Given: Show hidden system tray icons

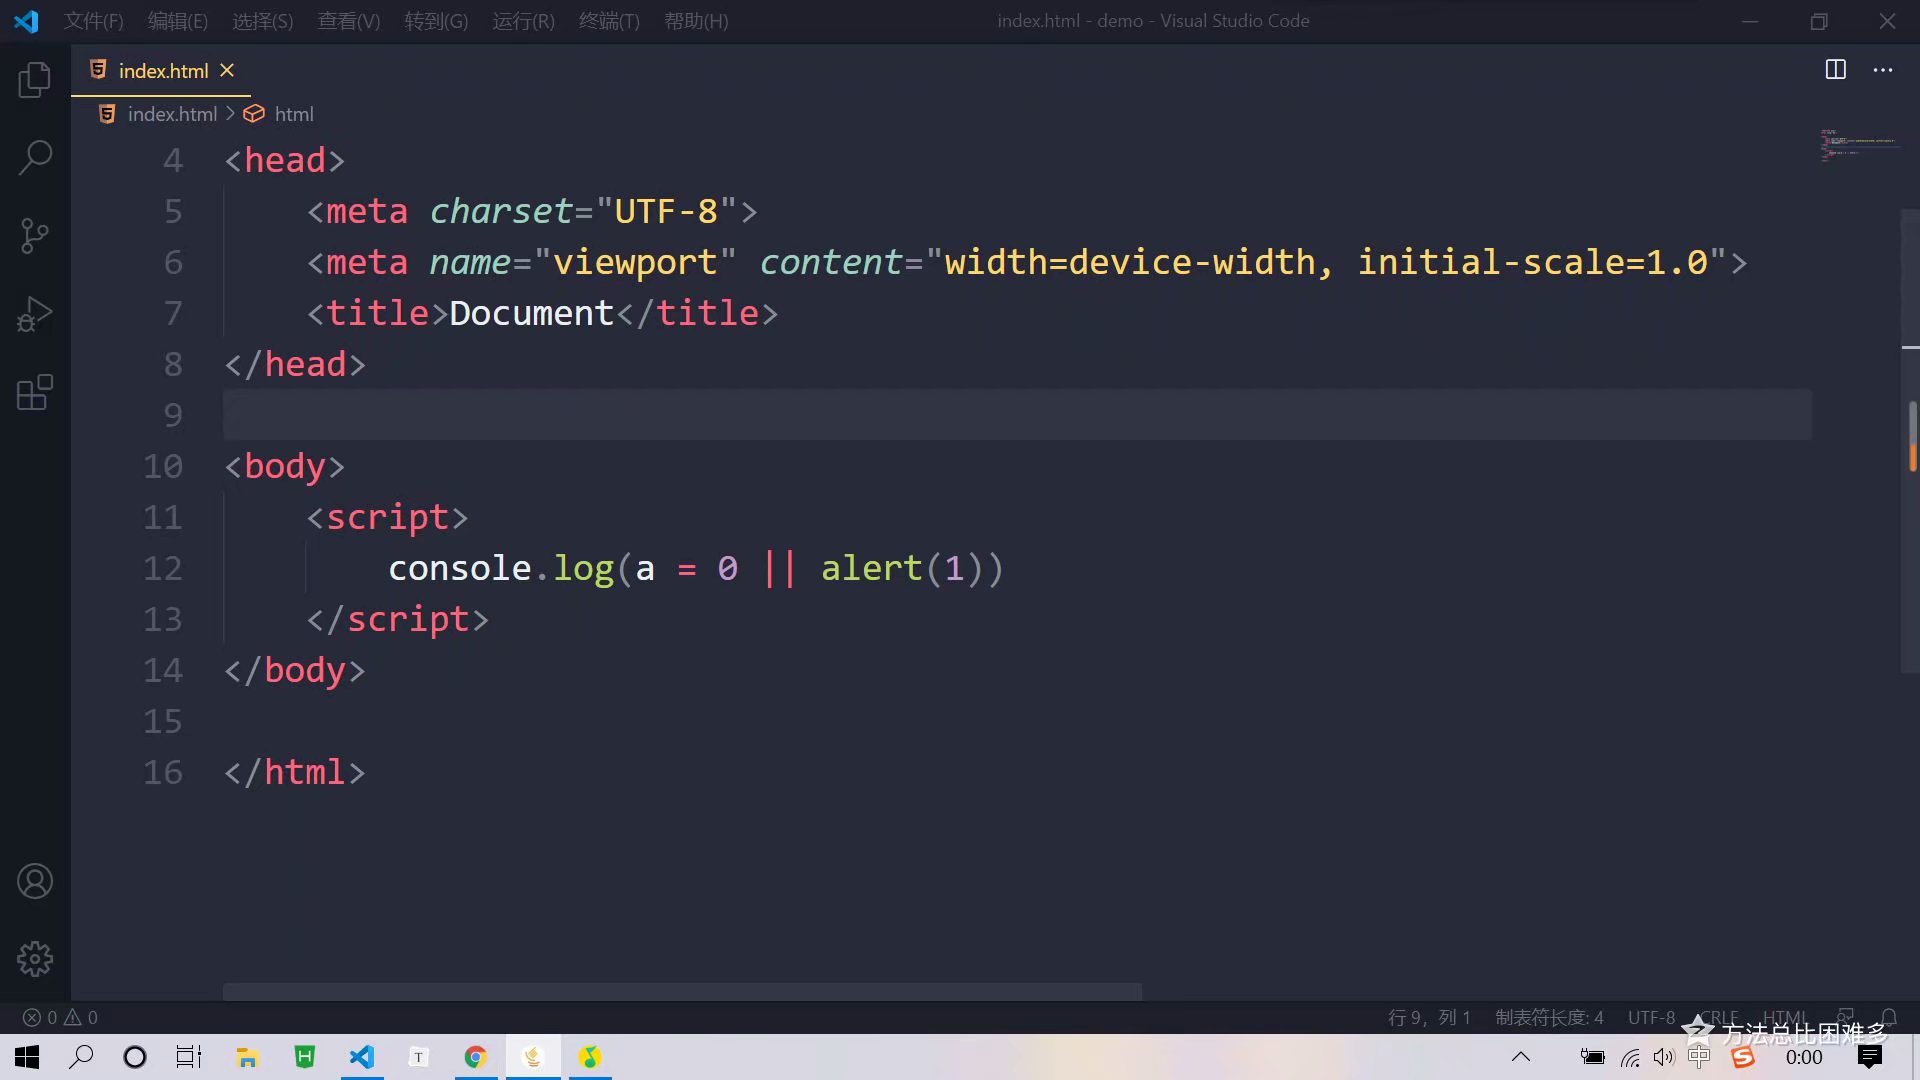Looking at the screenshot, I should pyautogui.click(x=1521, y=1057).
